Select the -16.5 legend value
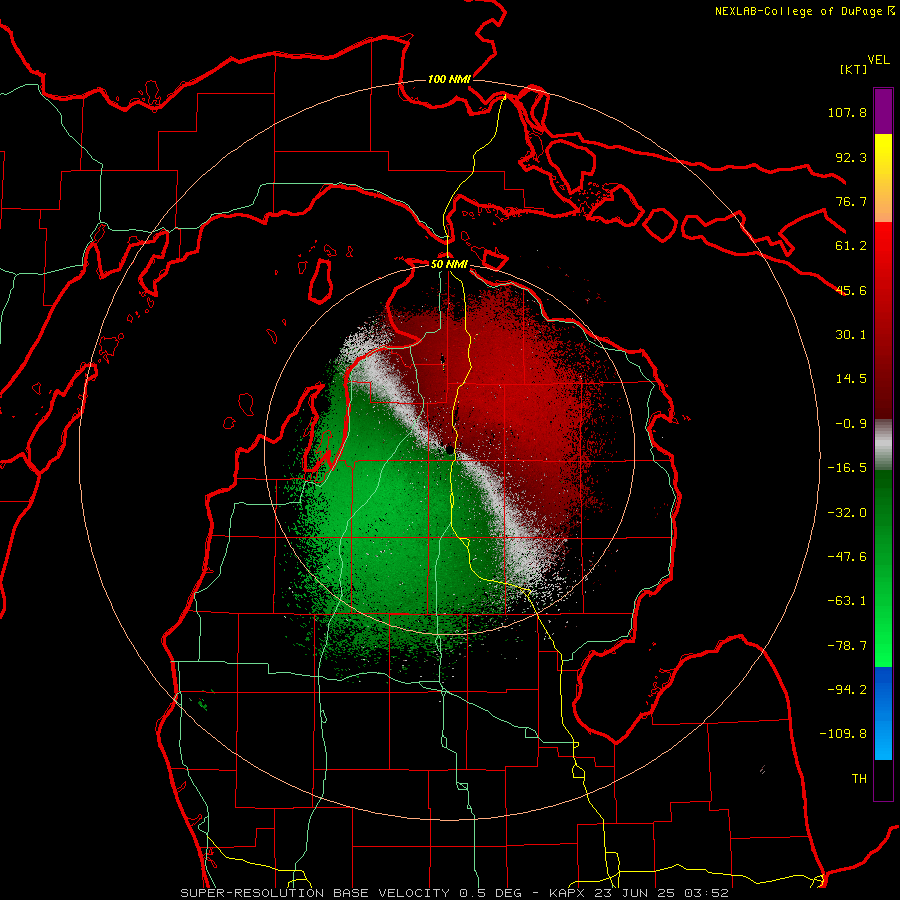The image size is (900, 900). coord(847,468)
